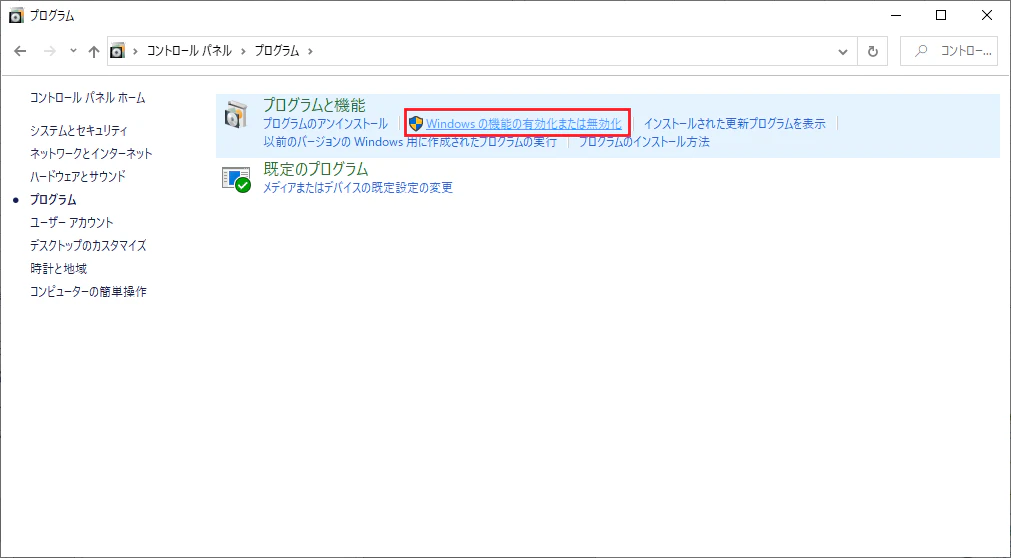This screenshot has width=1011, height=558.
Task: Maximize the プログラム window
Action: coord(941,15)
